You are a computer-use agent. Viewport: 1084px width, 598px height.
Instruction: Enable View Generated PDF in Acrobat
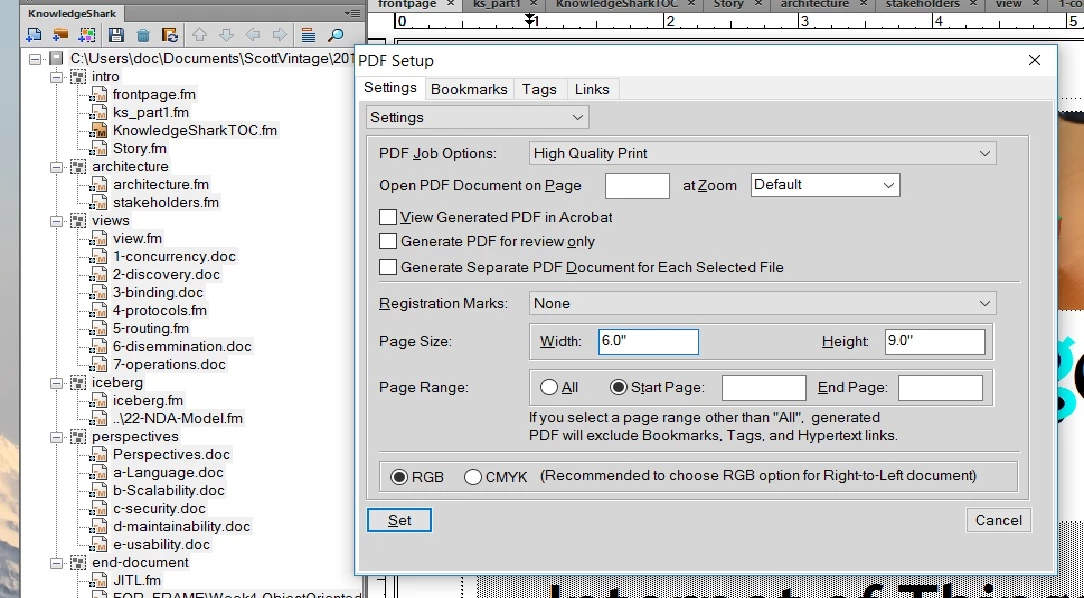point(388,217)
